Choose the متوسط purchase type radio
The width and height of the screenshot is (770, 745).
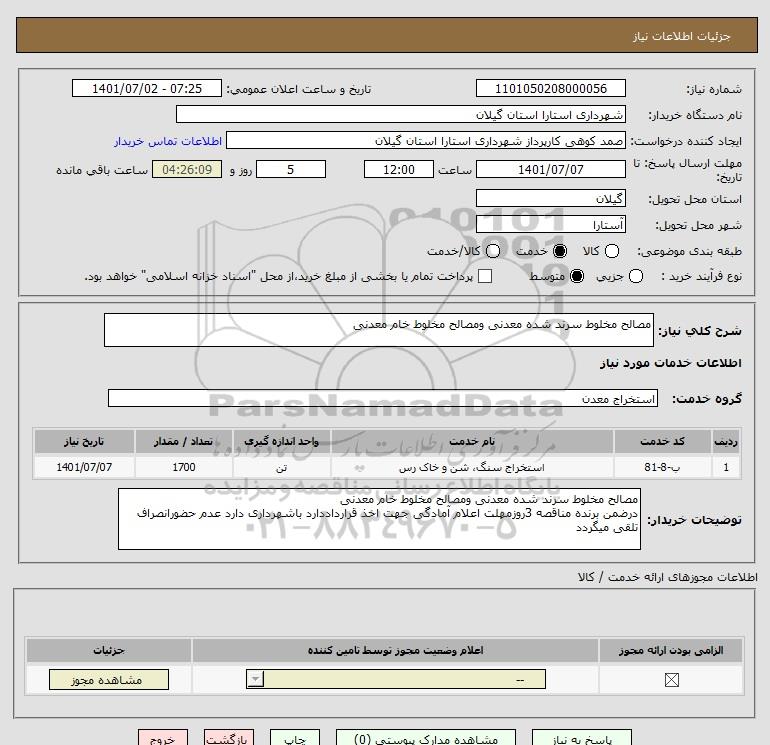pyautogui.click(x=577, y=276)
